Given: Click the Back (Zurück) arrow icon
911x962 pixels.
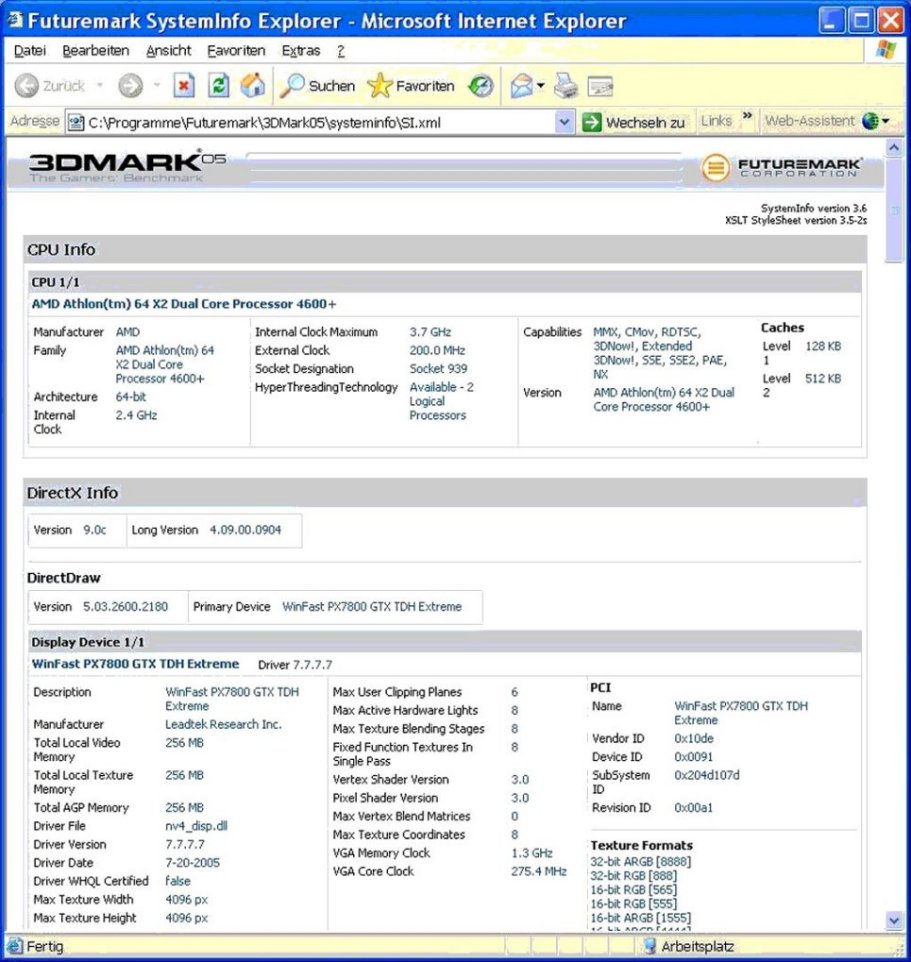Looking at the screenshot, I should click(26, 86).
